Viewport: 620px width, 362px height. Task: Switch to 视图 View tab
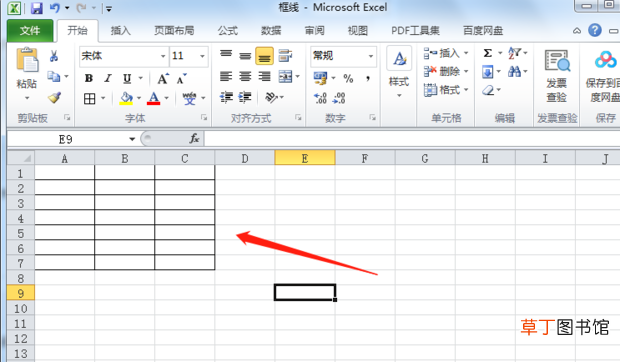click(358, 30)
